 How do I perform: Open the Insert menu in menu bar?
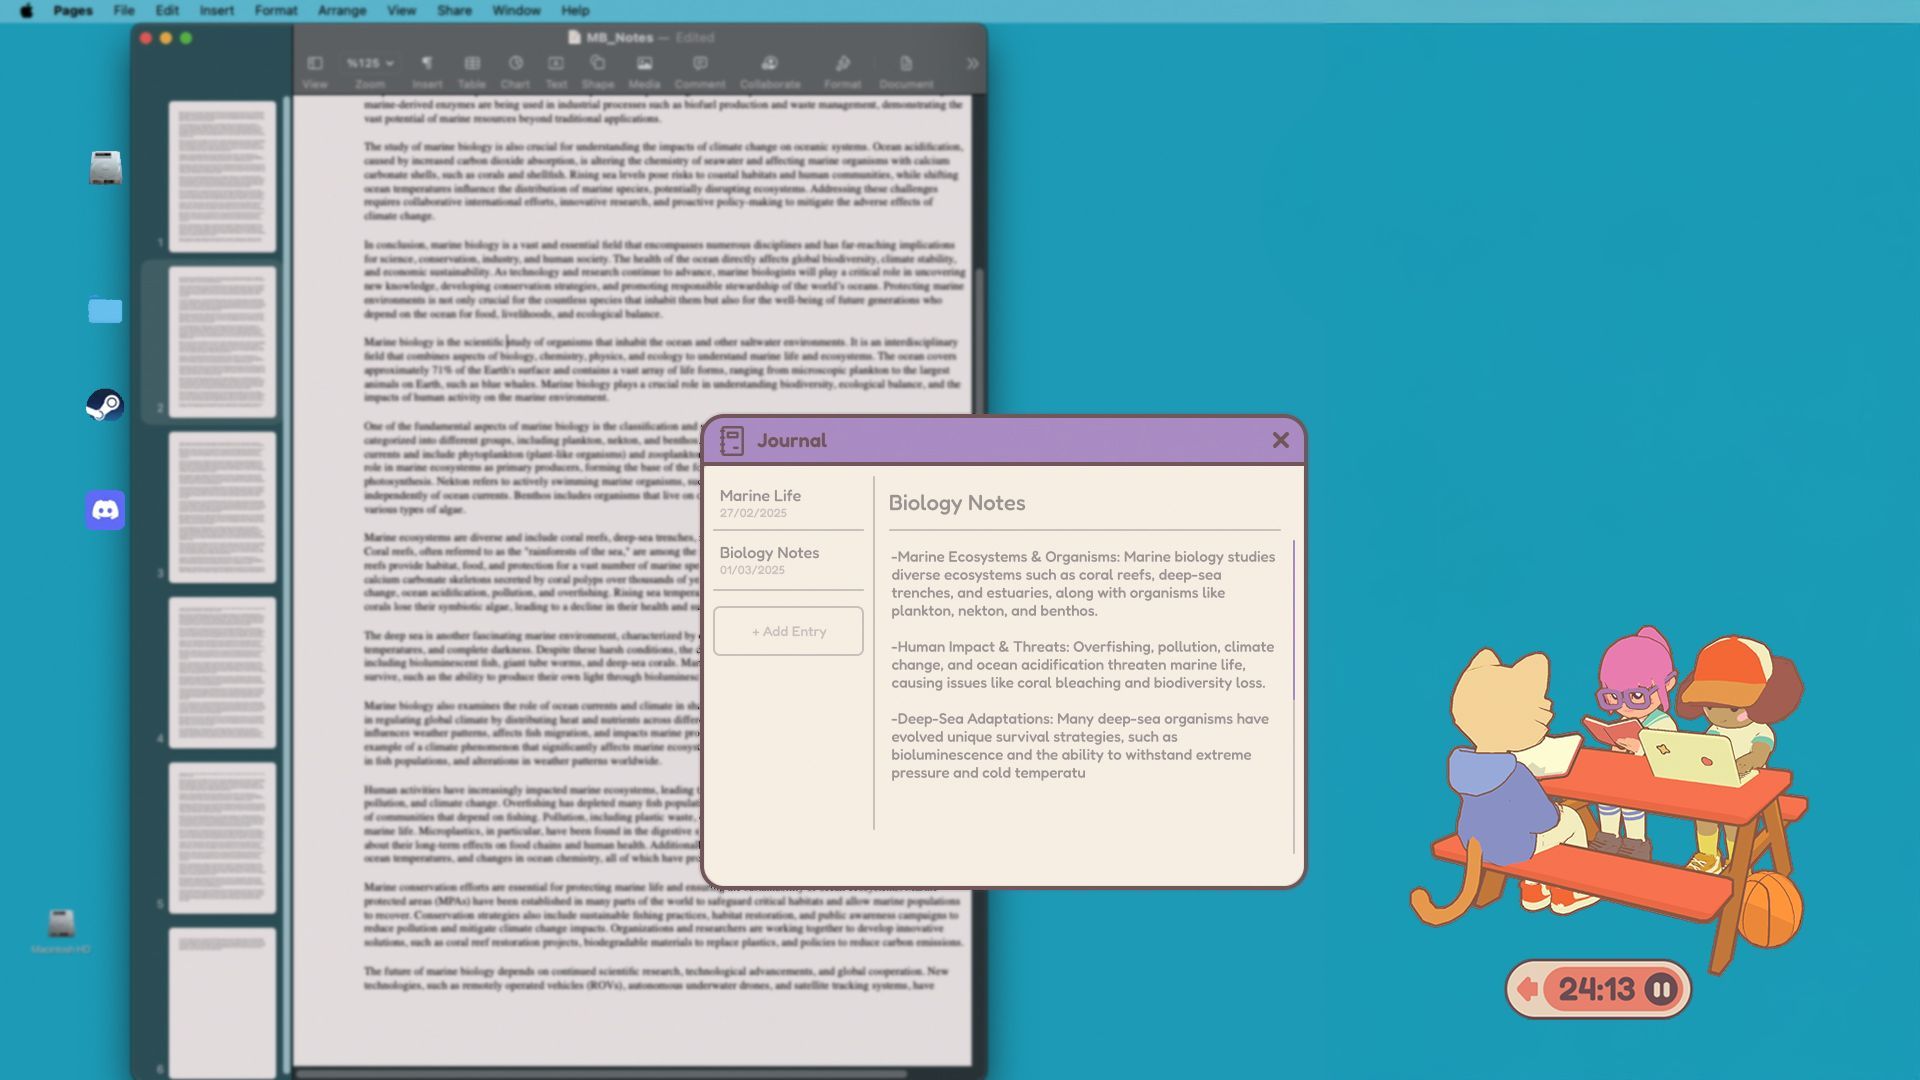(x=216, y=10)
